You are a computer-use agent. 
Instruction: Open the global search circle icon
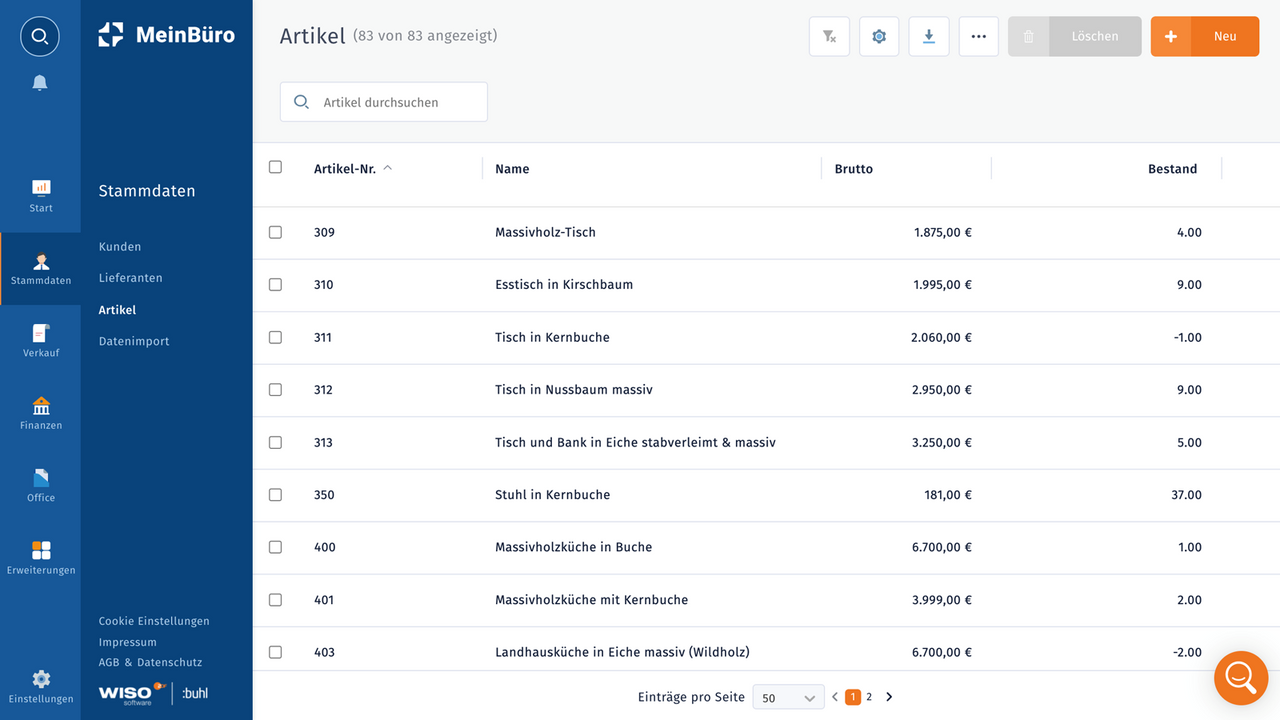click(x=40, y=37)
